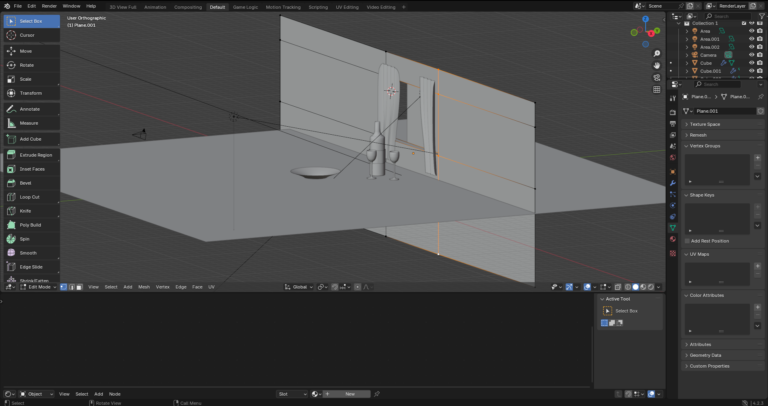Image resolution: width=768 pixels, height=406 pixels.
Task: Activate the Knife tool
Action: coord(25,211)
